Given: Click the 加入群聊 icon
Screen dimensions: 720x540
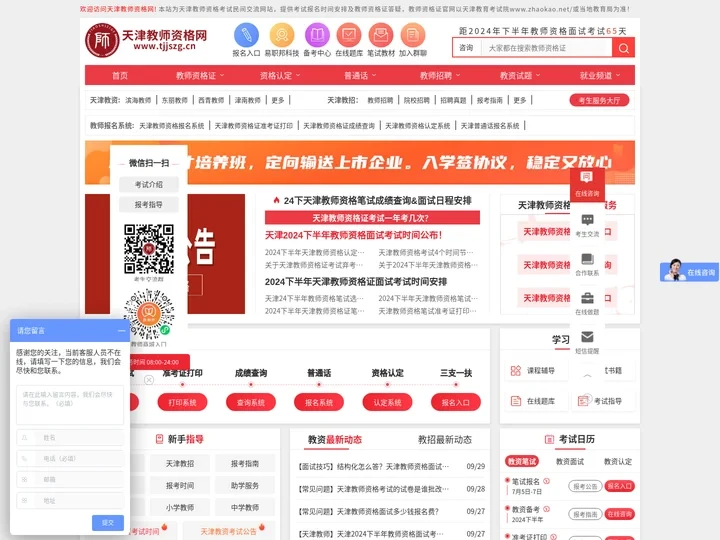Looking at the screenshot, I should [x=412, y=35].
